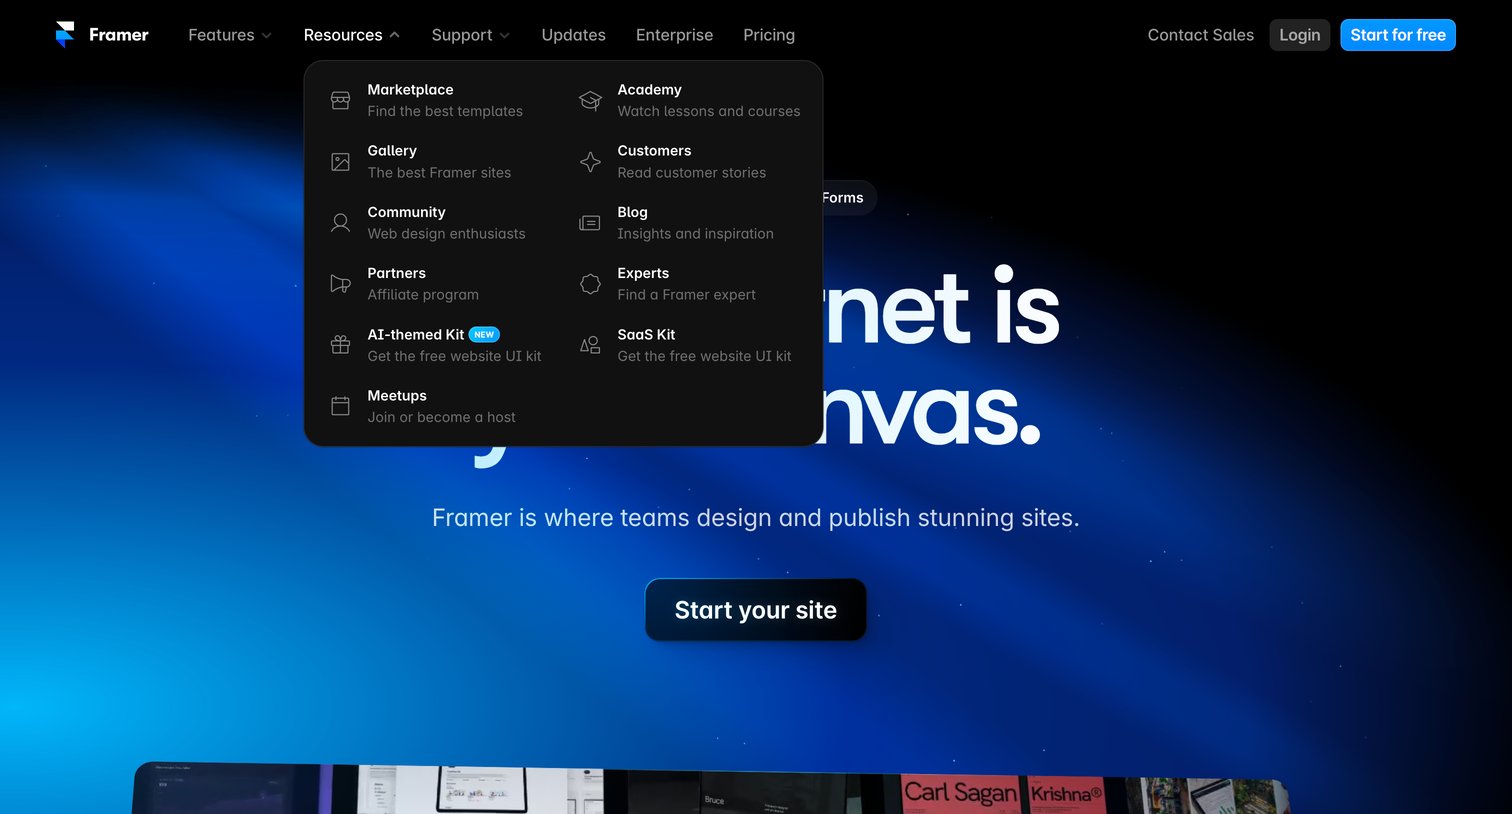Open the Updates nav item
The width and height of the screenshot is (1512, 814).
573,35
